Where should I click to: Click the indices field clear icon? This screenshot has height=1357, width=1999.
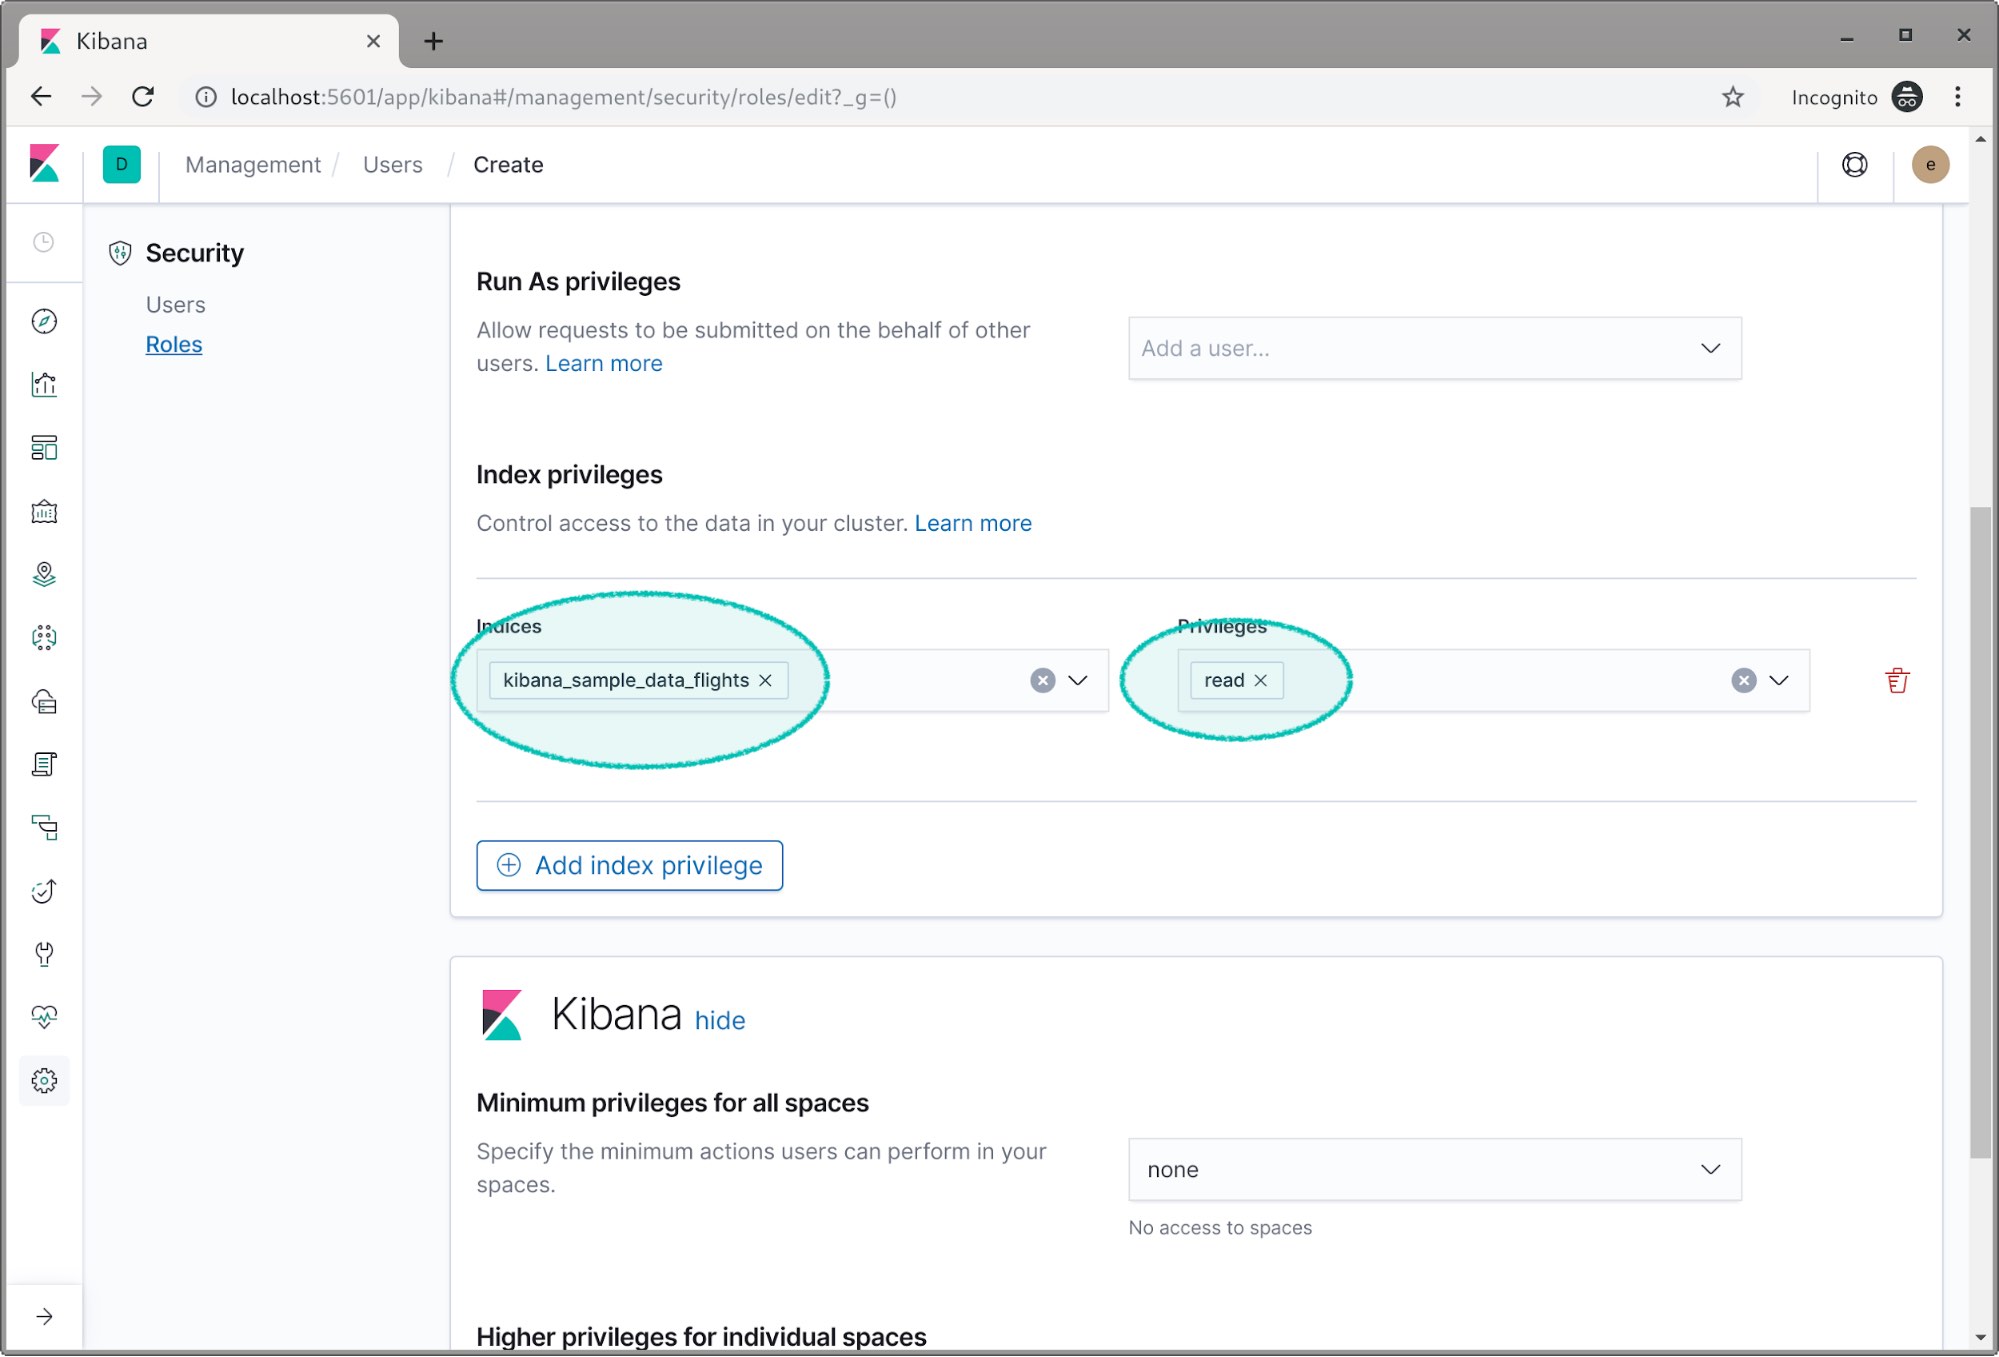point(1042,678)
